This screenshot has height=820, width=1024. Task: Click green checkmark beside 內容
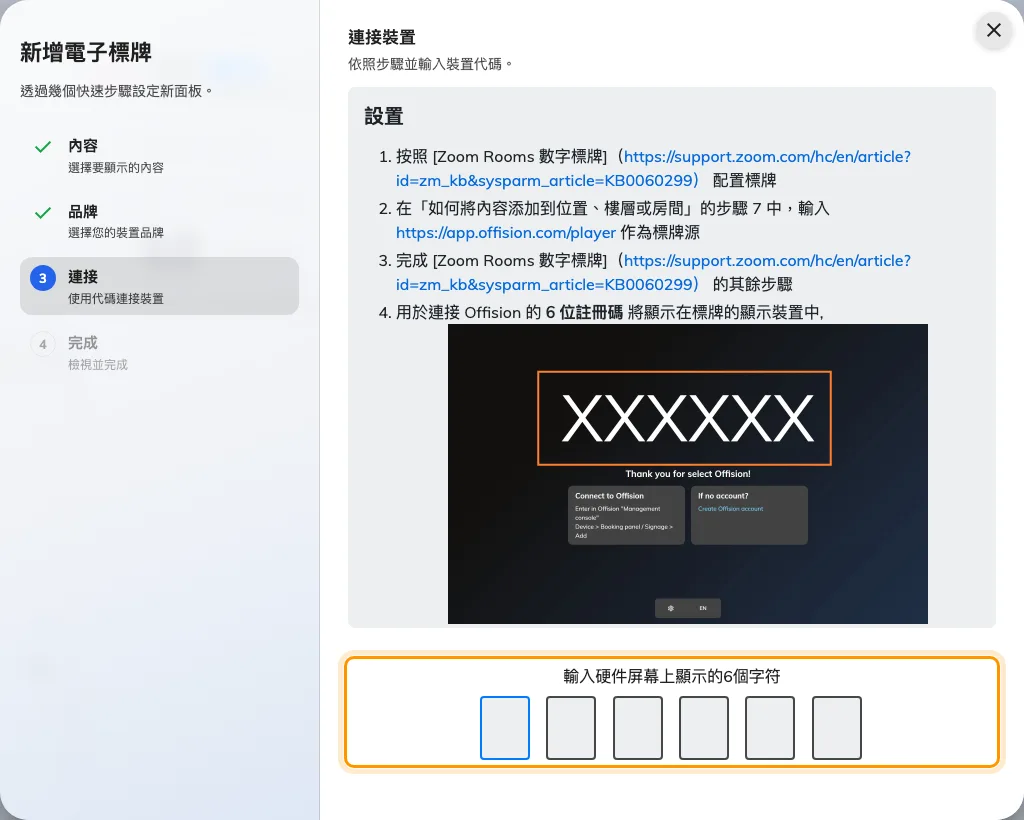click(43, 147)
